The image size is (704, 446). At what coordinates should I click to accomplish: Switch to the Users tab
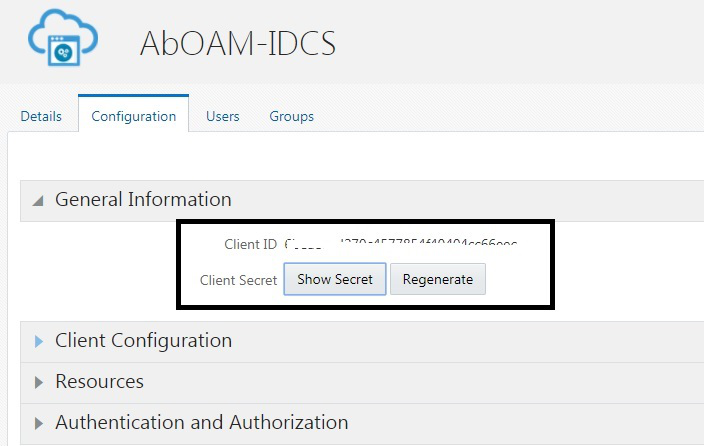pyautogui.click(x=222, y=116)
